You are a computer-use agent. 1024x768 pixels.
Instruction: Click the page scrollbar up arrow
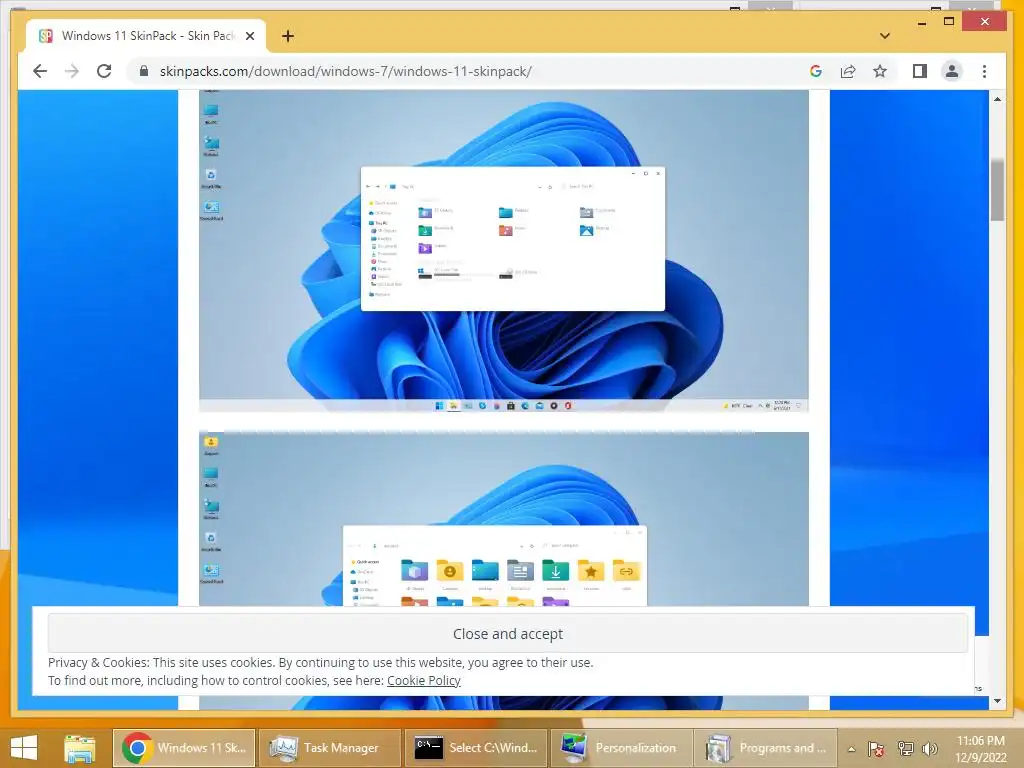[x=997, y=99]
